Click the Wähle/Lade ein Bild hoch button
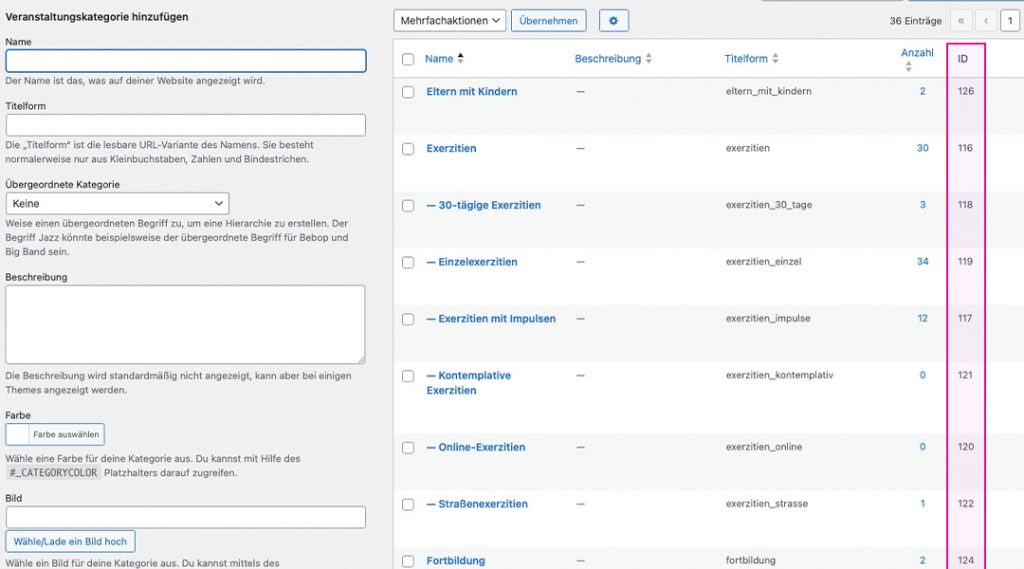The height and width of the screenshot is (569, 1024). (70, 541)
